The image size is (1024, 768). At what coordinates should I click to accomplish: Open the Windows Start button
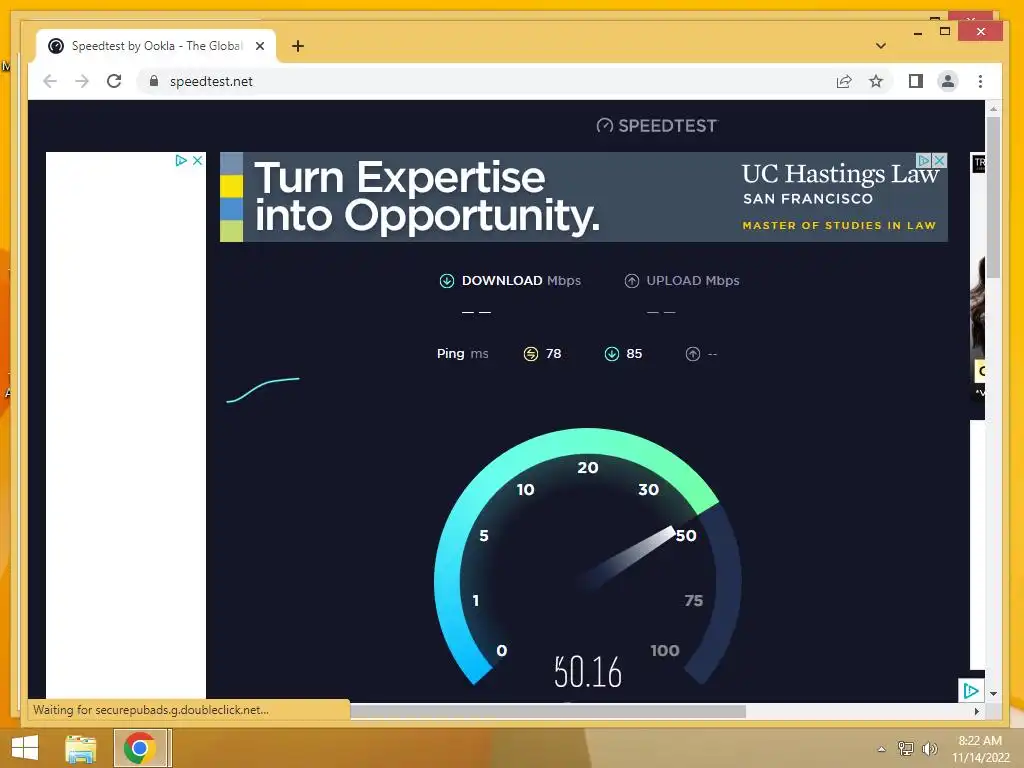[x=25, y=748]
